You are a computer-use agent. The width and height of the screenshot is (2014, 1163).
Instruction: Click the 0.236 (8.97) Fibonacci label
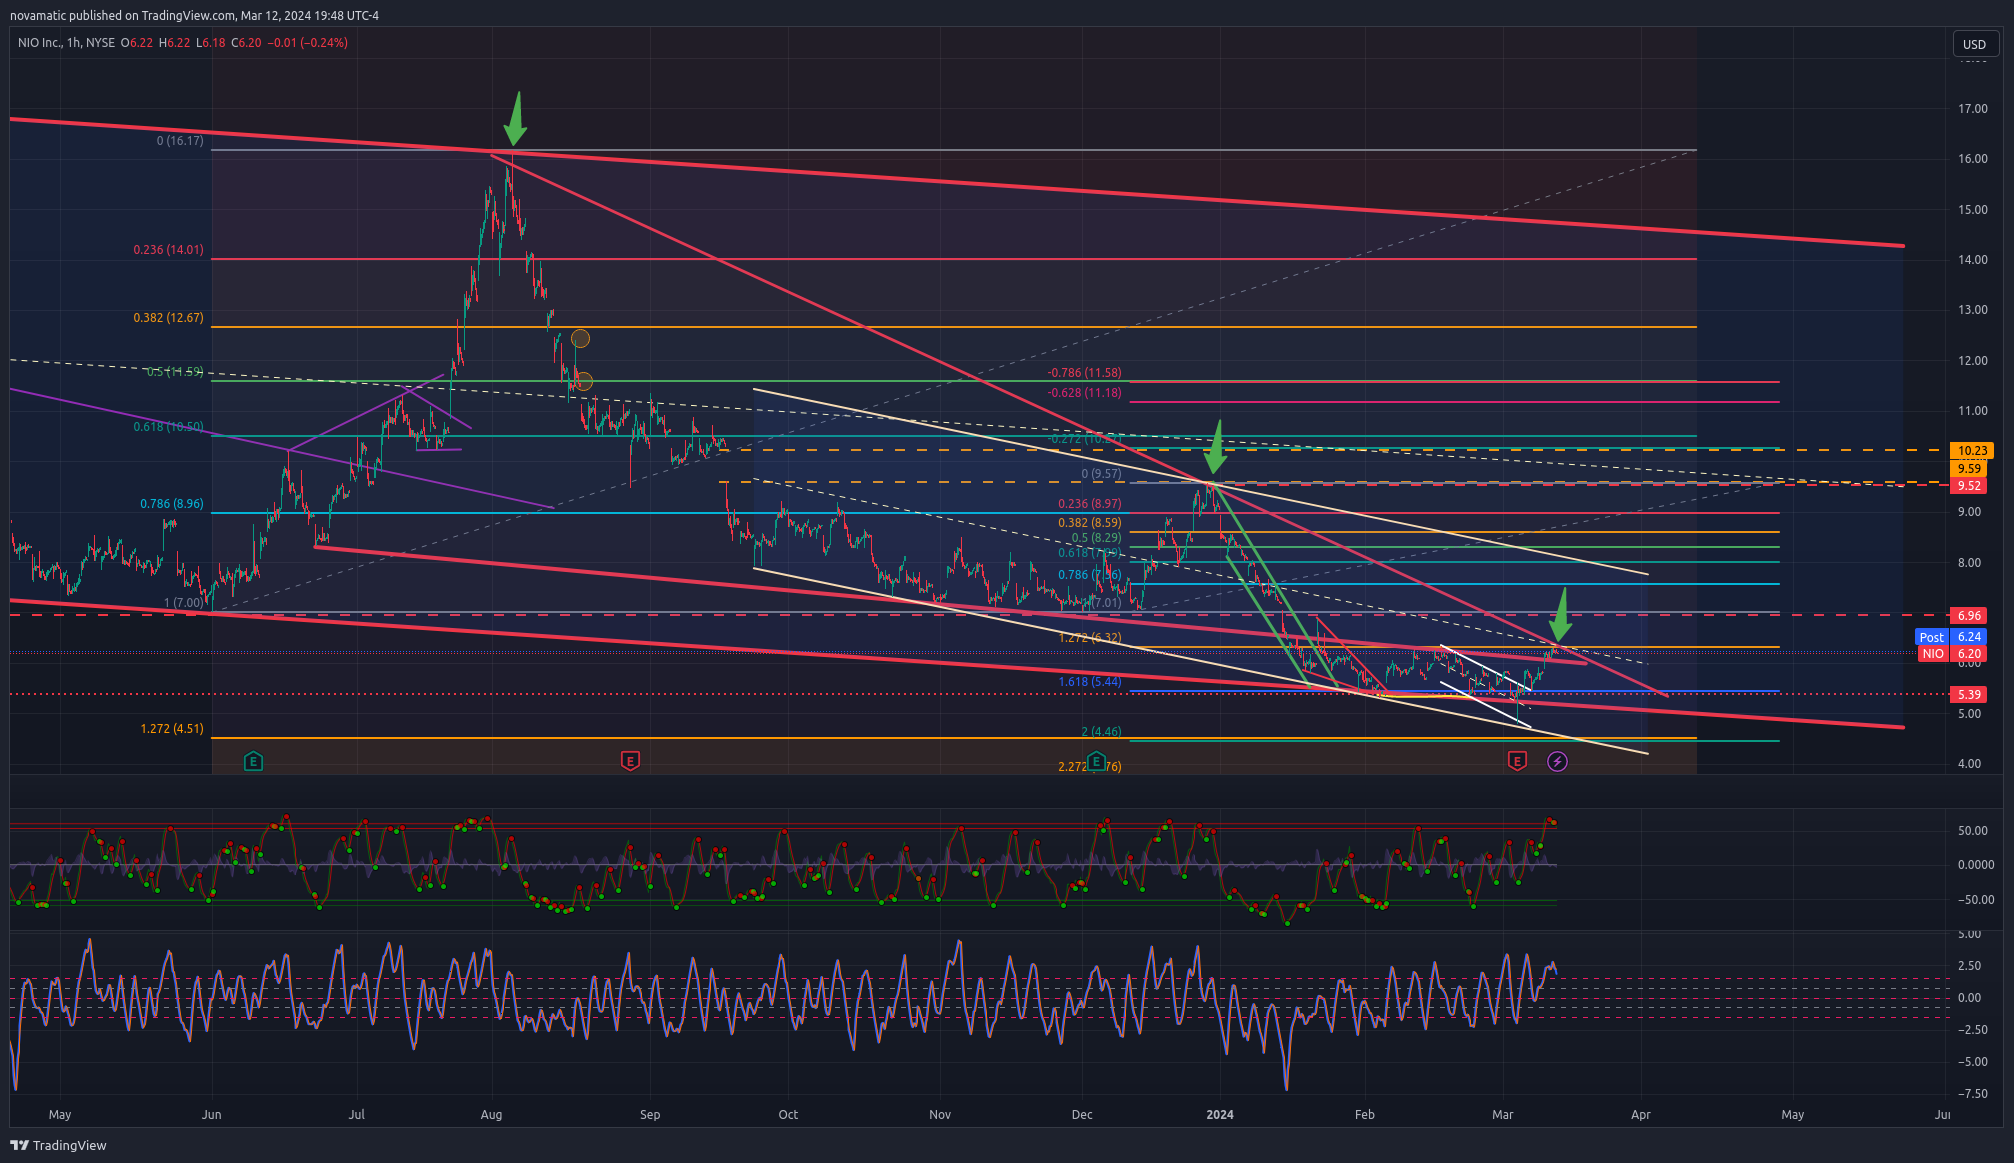click(x=1089, y=504)
